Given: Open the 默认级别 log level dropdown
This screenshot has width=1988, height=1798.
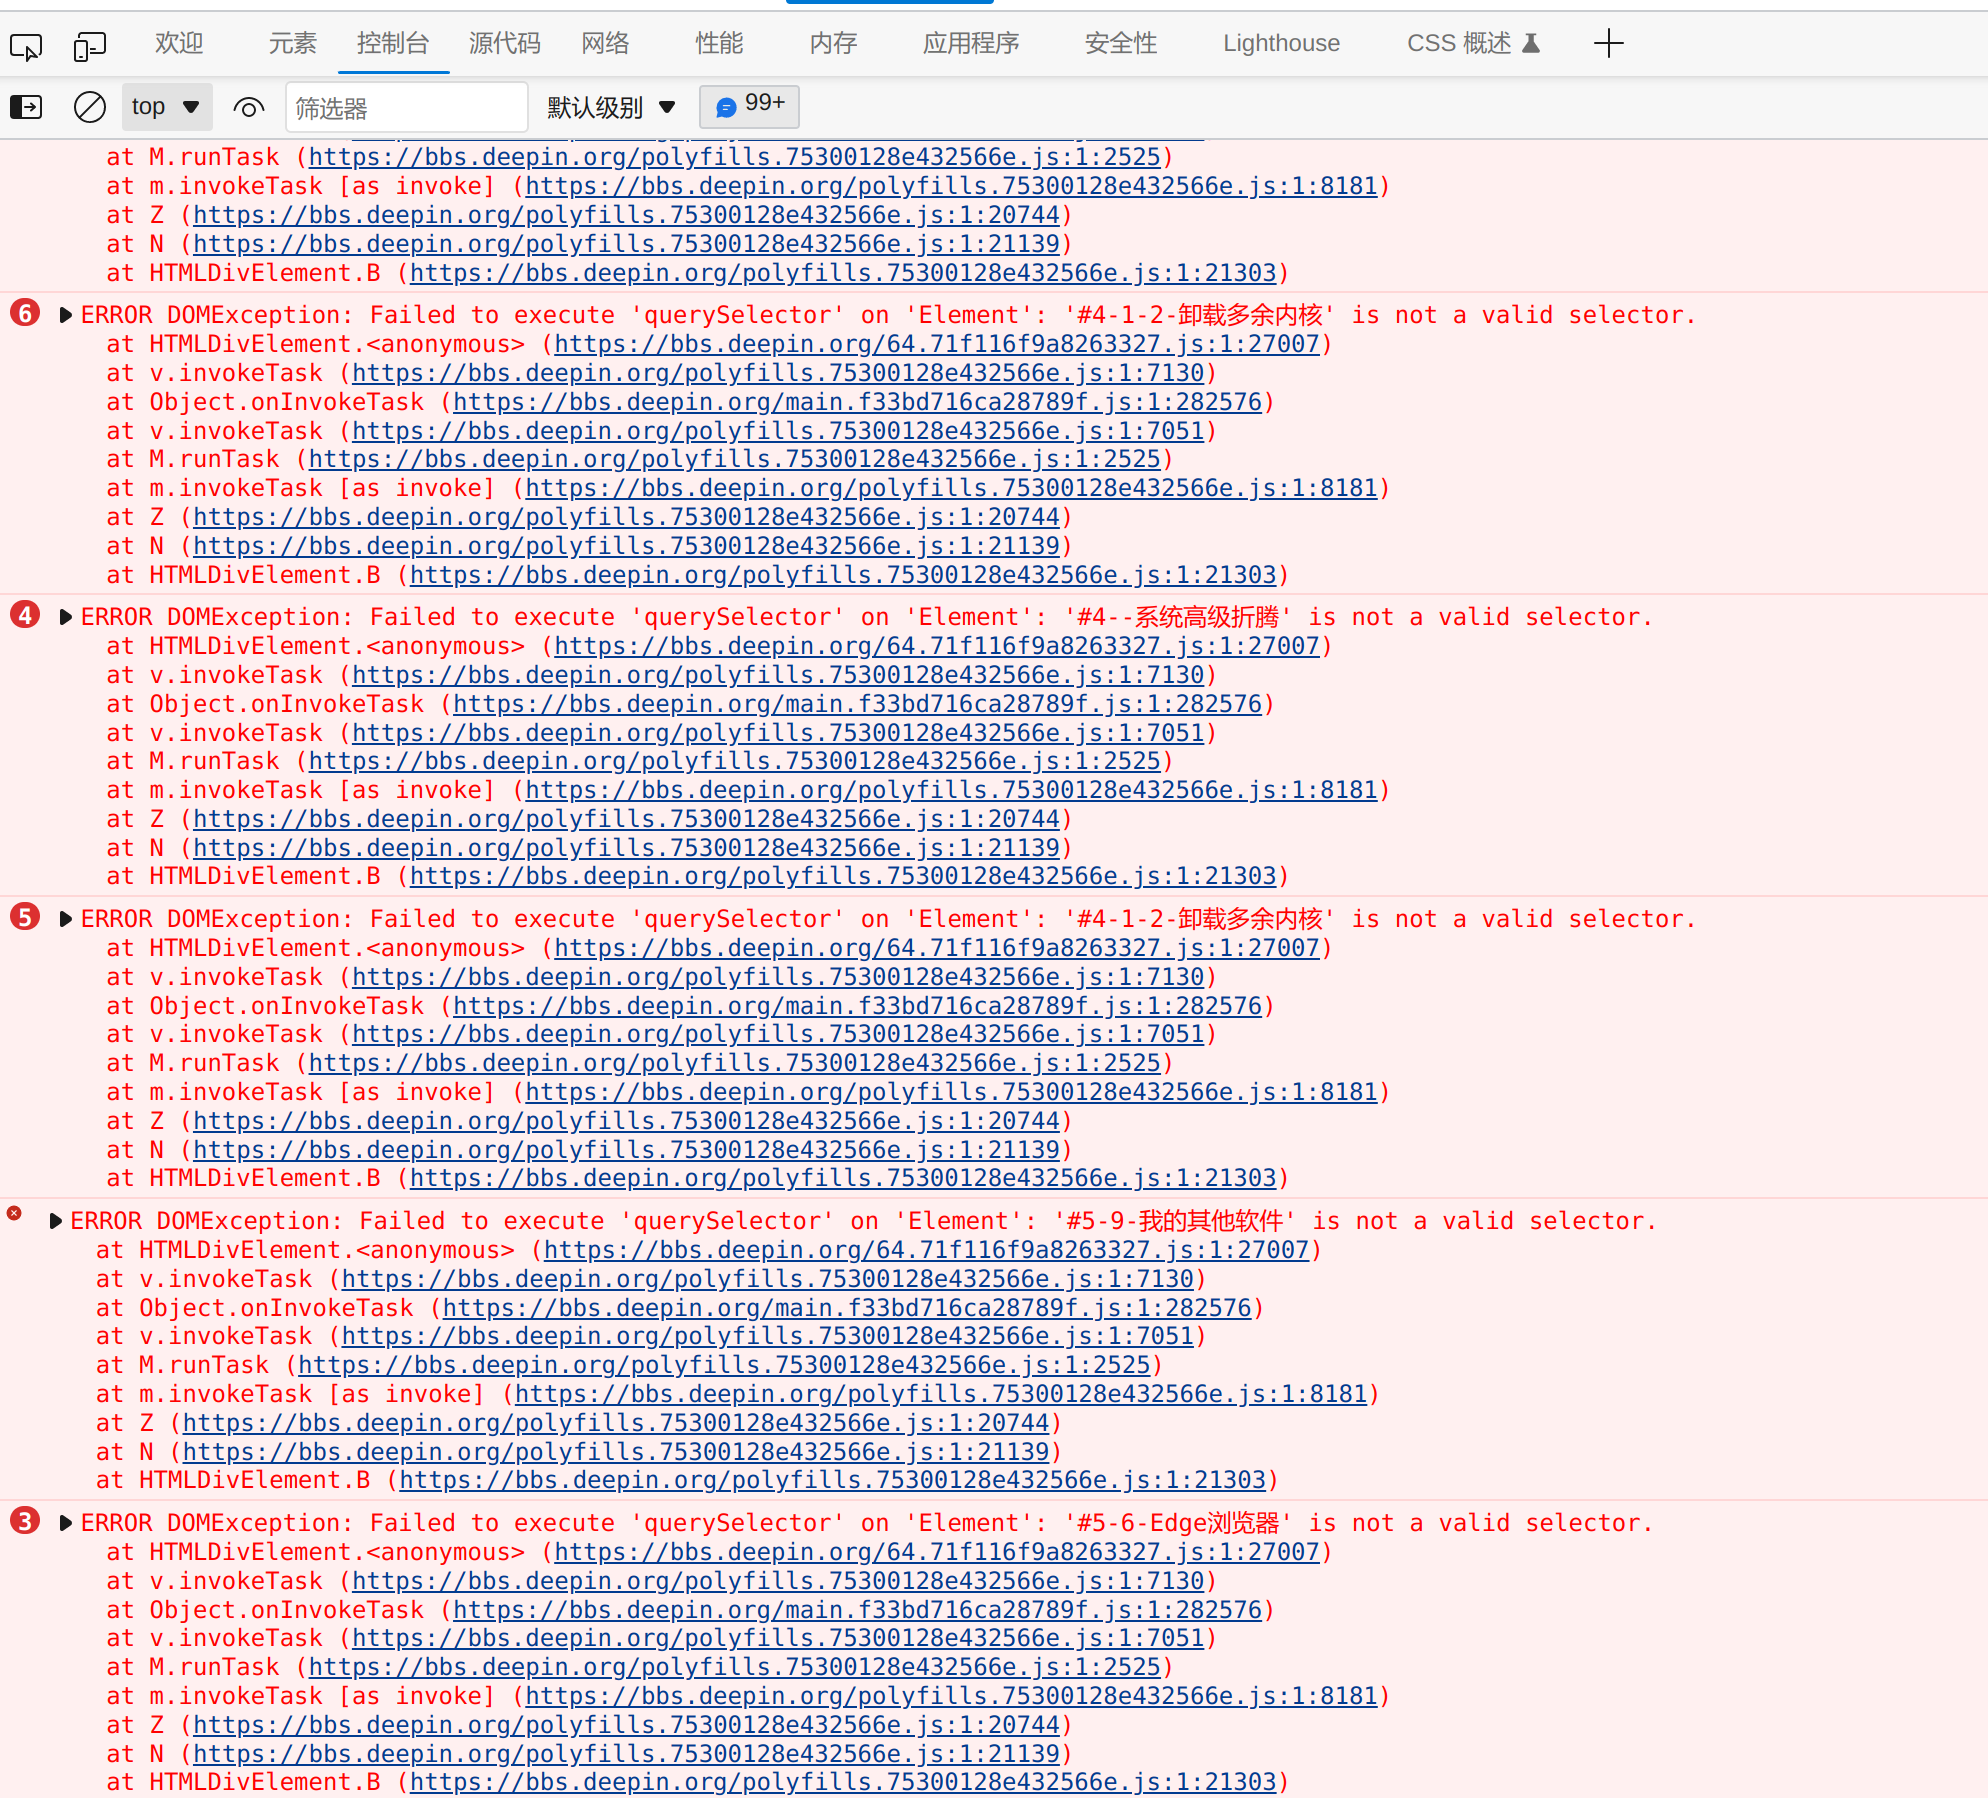Looking at the screenshot, I should pos(611,107).
